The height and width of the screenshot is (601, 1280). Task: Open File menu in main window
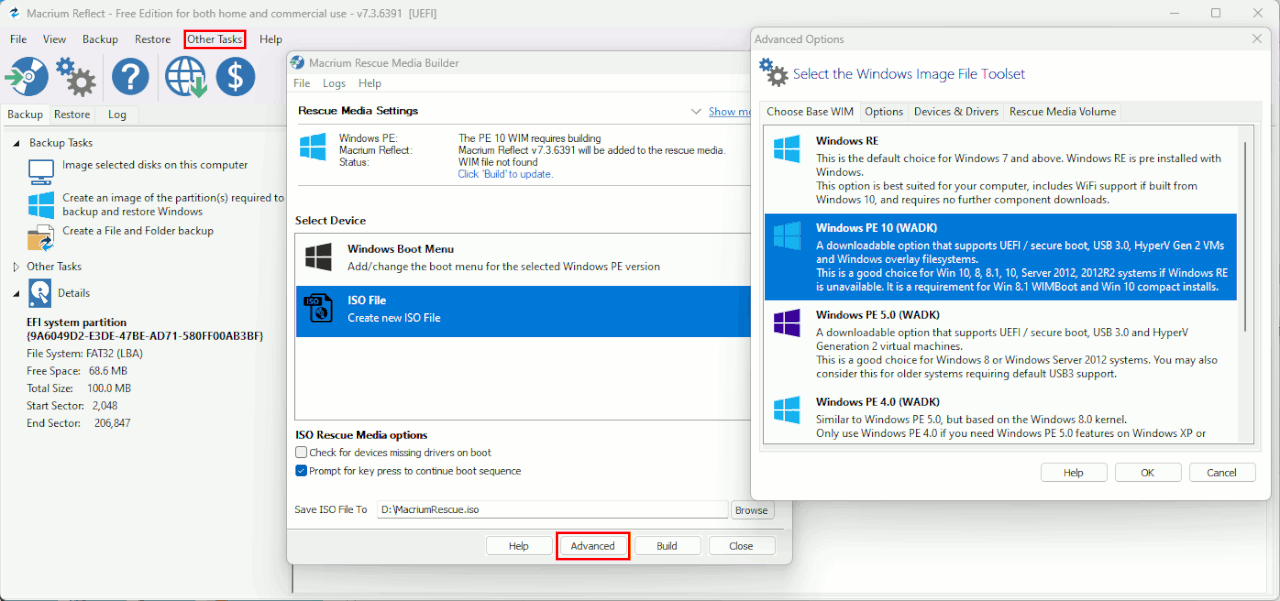click(x=18, y=39)
